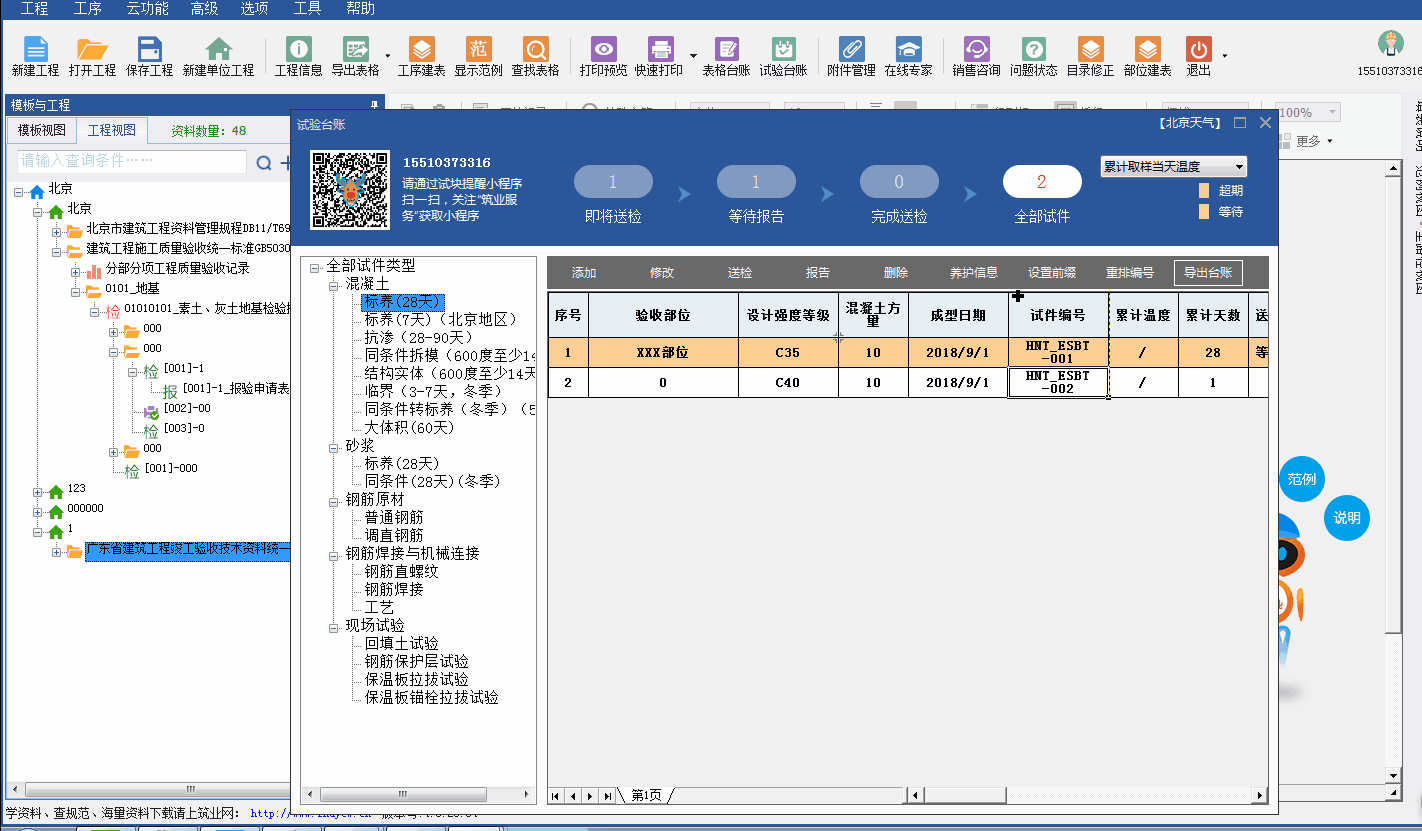Open 打印预览 eye icon
1422x831 pixels.
(603, 50)
